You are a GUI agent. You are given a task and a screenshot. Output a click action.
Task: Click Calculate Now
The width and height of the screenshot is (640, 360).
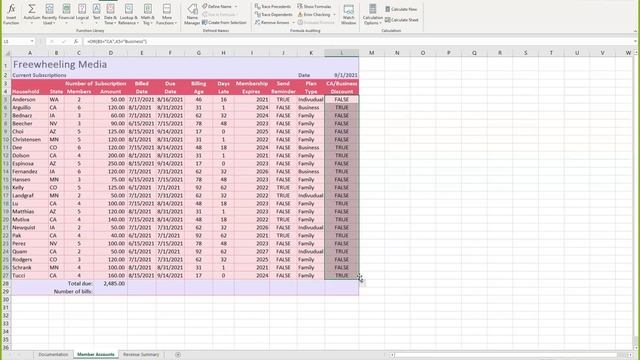[401, 9]
